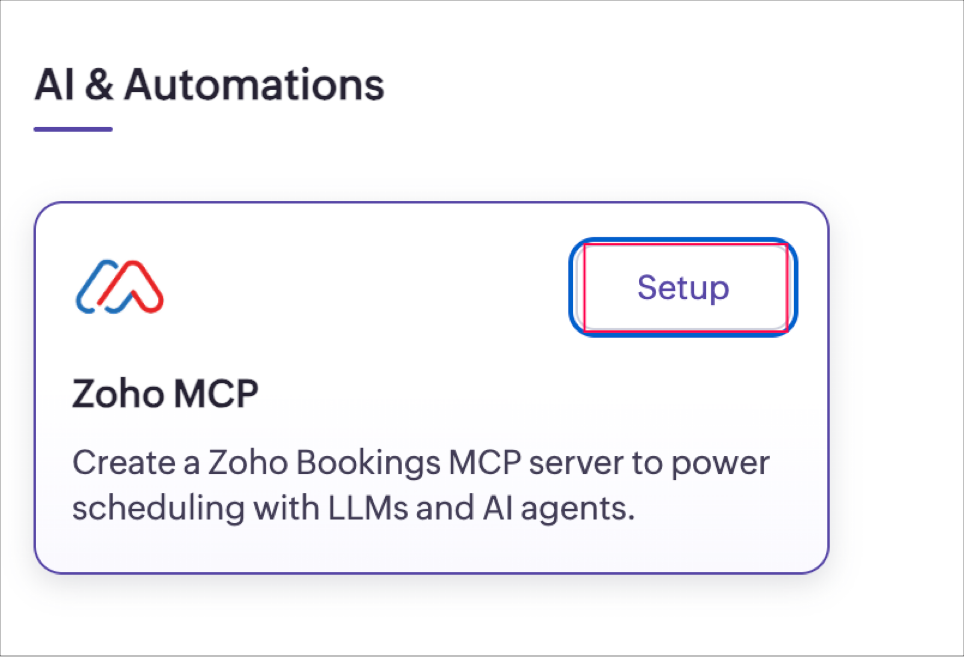Click the purple underline below the heading
This screenshot has width=964, height=658.
(x=73, y=129)
